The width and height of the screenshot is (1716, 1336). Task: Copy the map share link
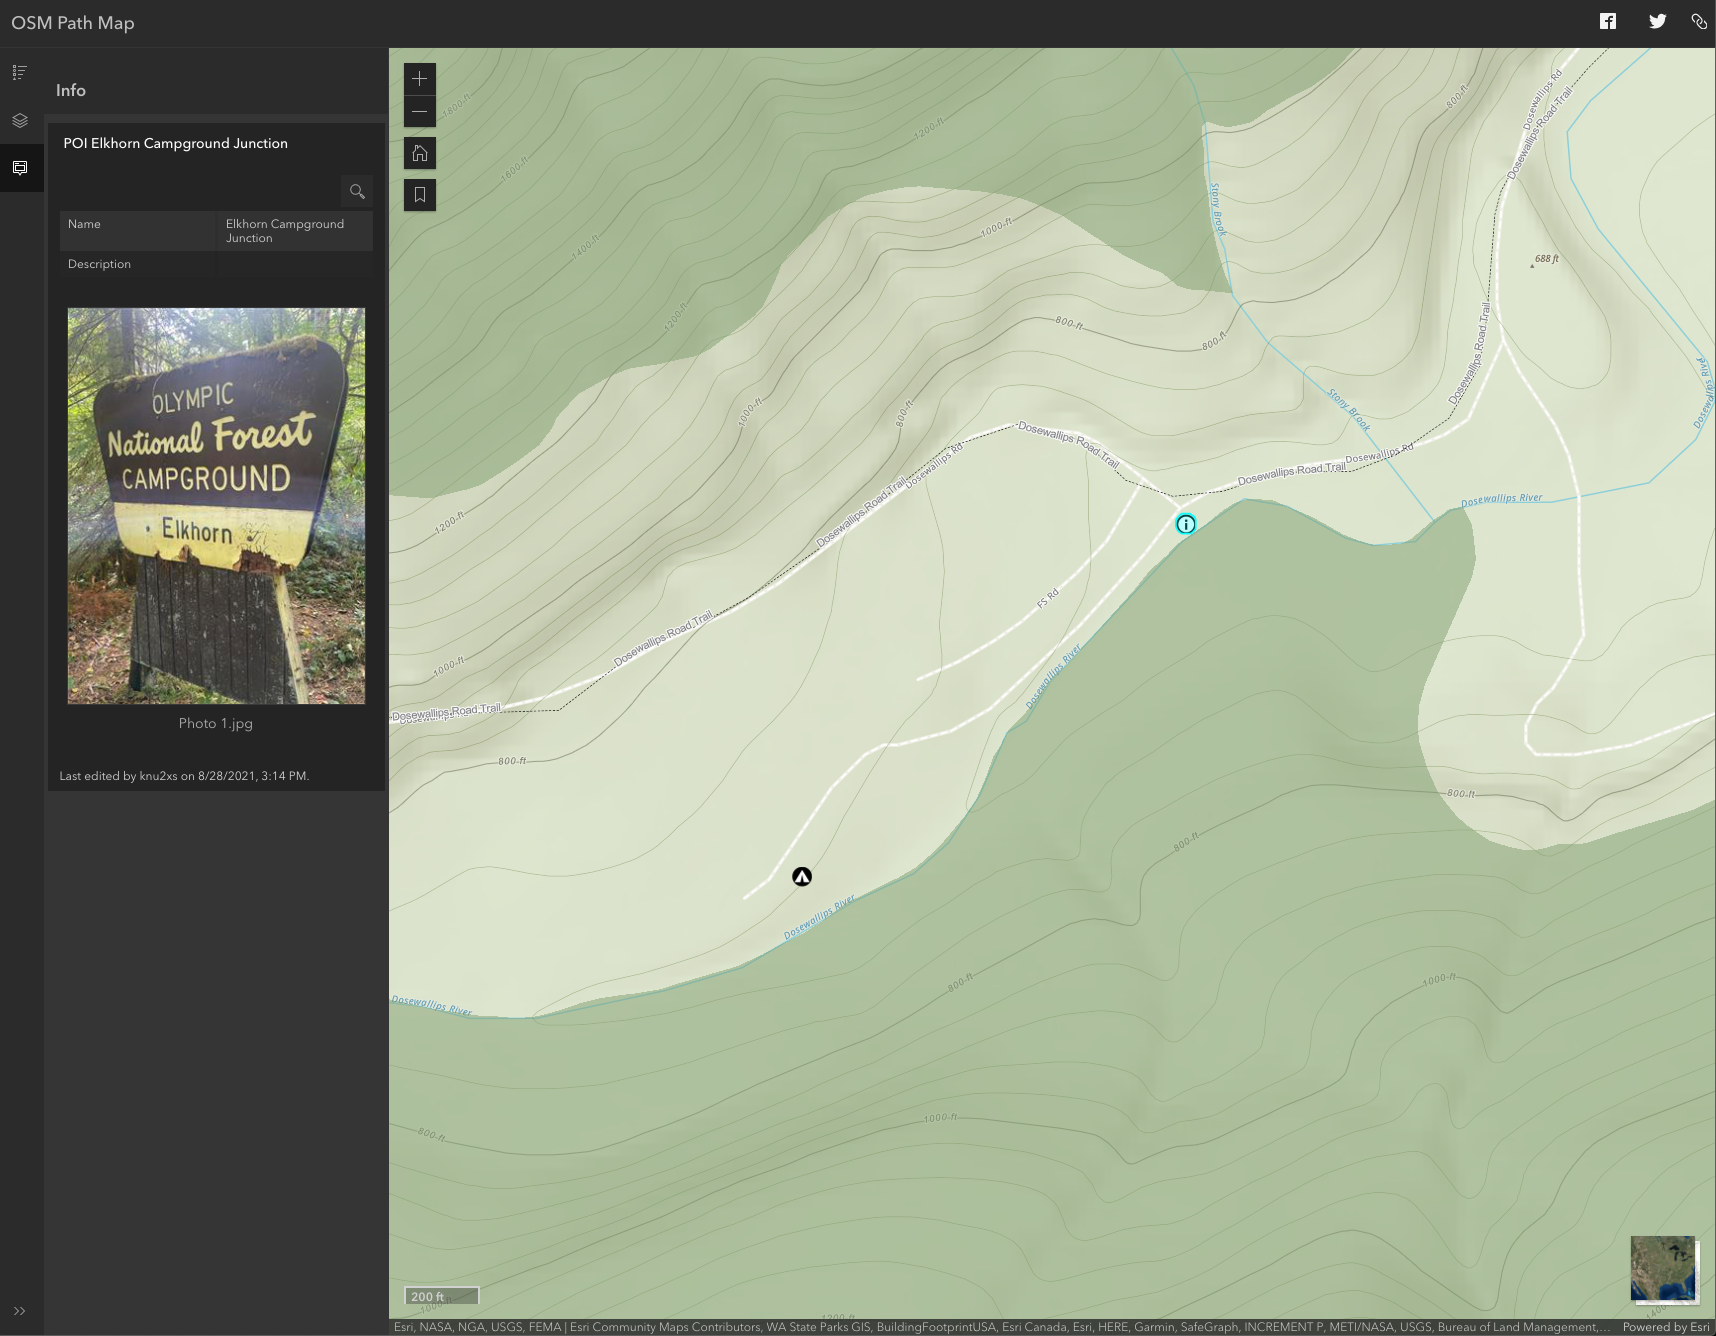1699,22
